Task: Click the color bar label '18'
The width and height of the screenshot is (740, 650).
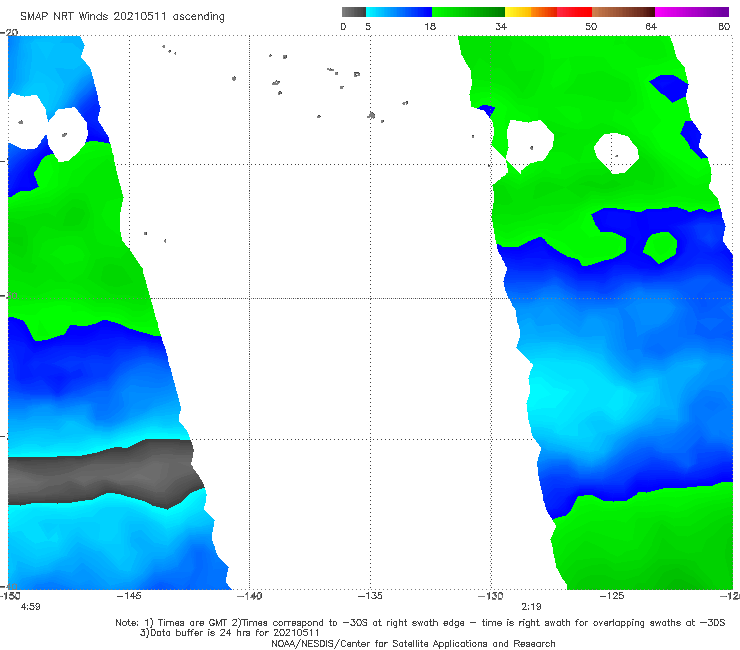Action: (430, 27)
